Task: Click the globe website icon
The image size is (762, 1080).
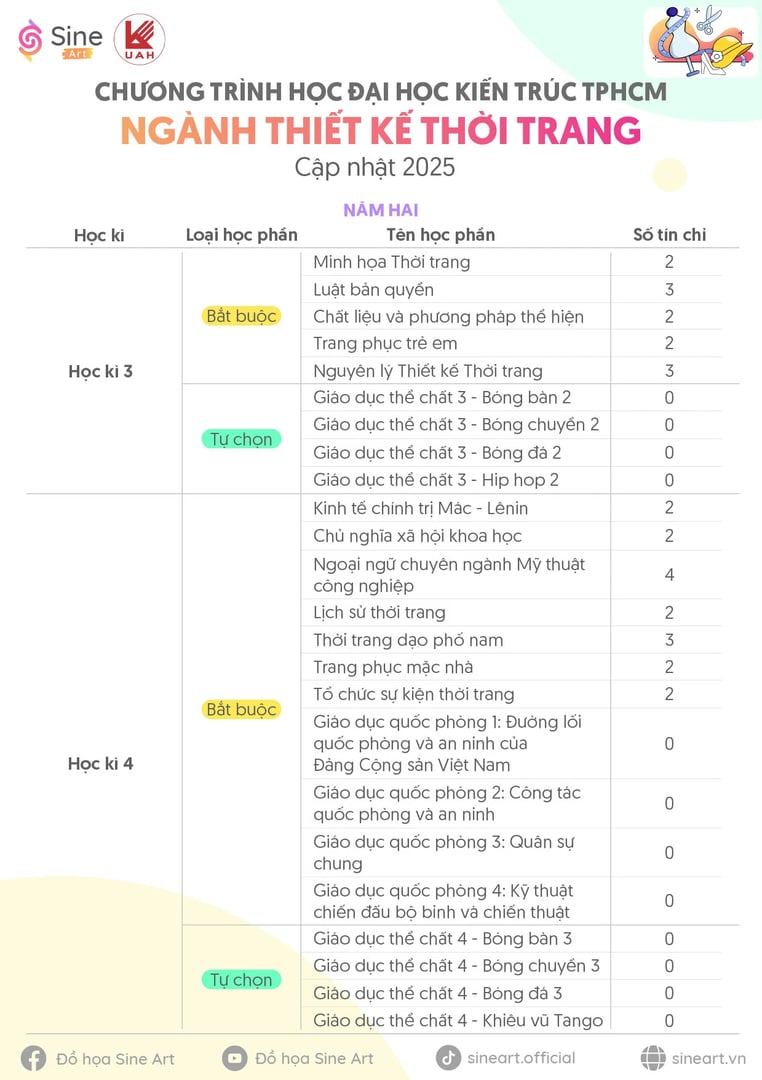Action: coord(652,1057)
